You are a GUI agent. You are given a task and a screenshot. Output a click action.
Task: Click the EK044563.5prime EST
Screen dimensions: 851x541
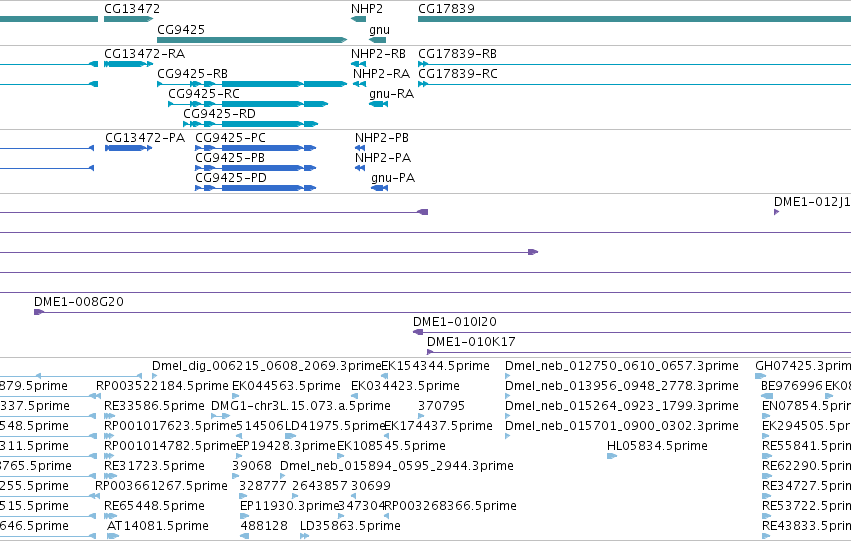tap(286, 386)
